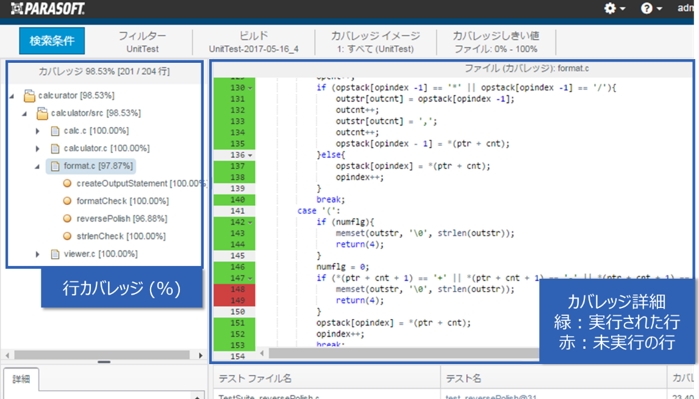Switch to the 詳細 tab

click(x=21, y=379)
